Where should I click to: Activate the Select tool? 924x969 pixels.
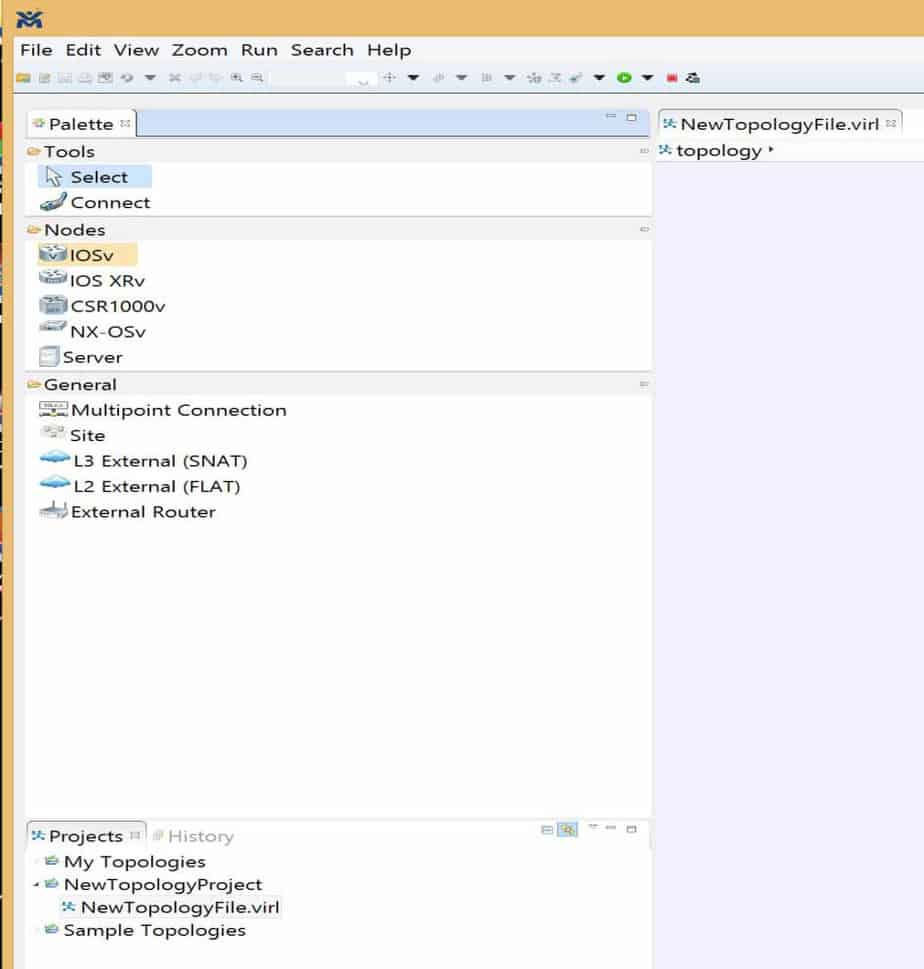[x=95, y=177]
